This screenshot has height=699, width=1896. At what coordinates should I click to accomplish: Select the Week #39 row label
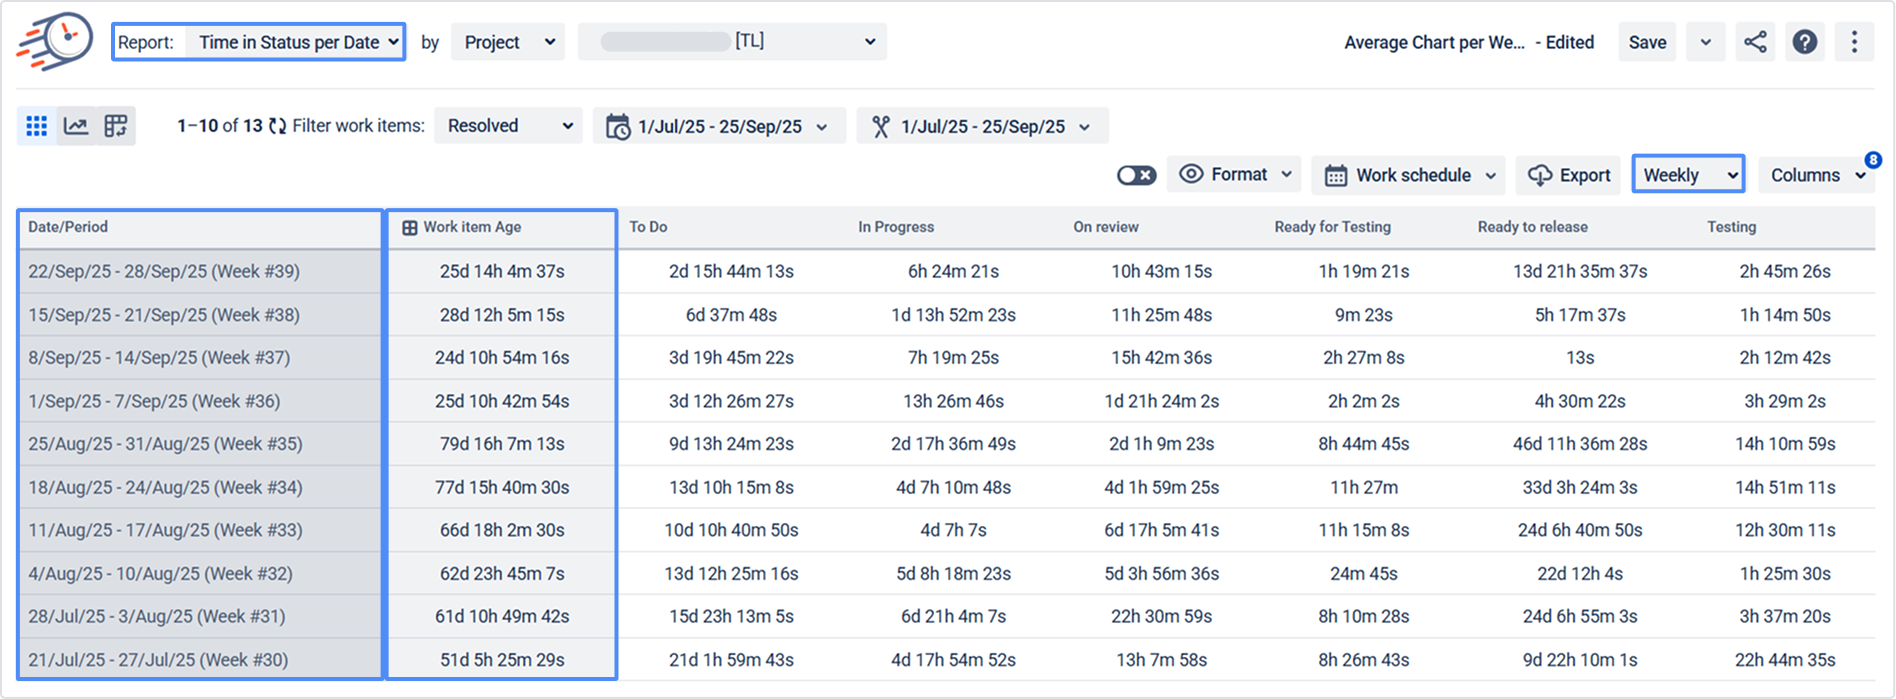tap(164, 271)
